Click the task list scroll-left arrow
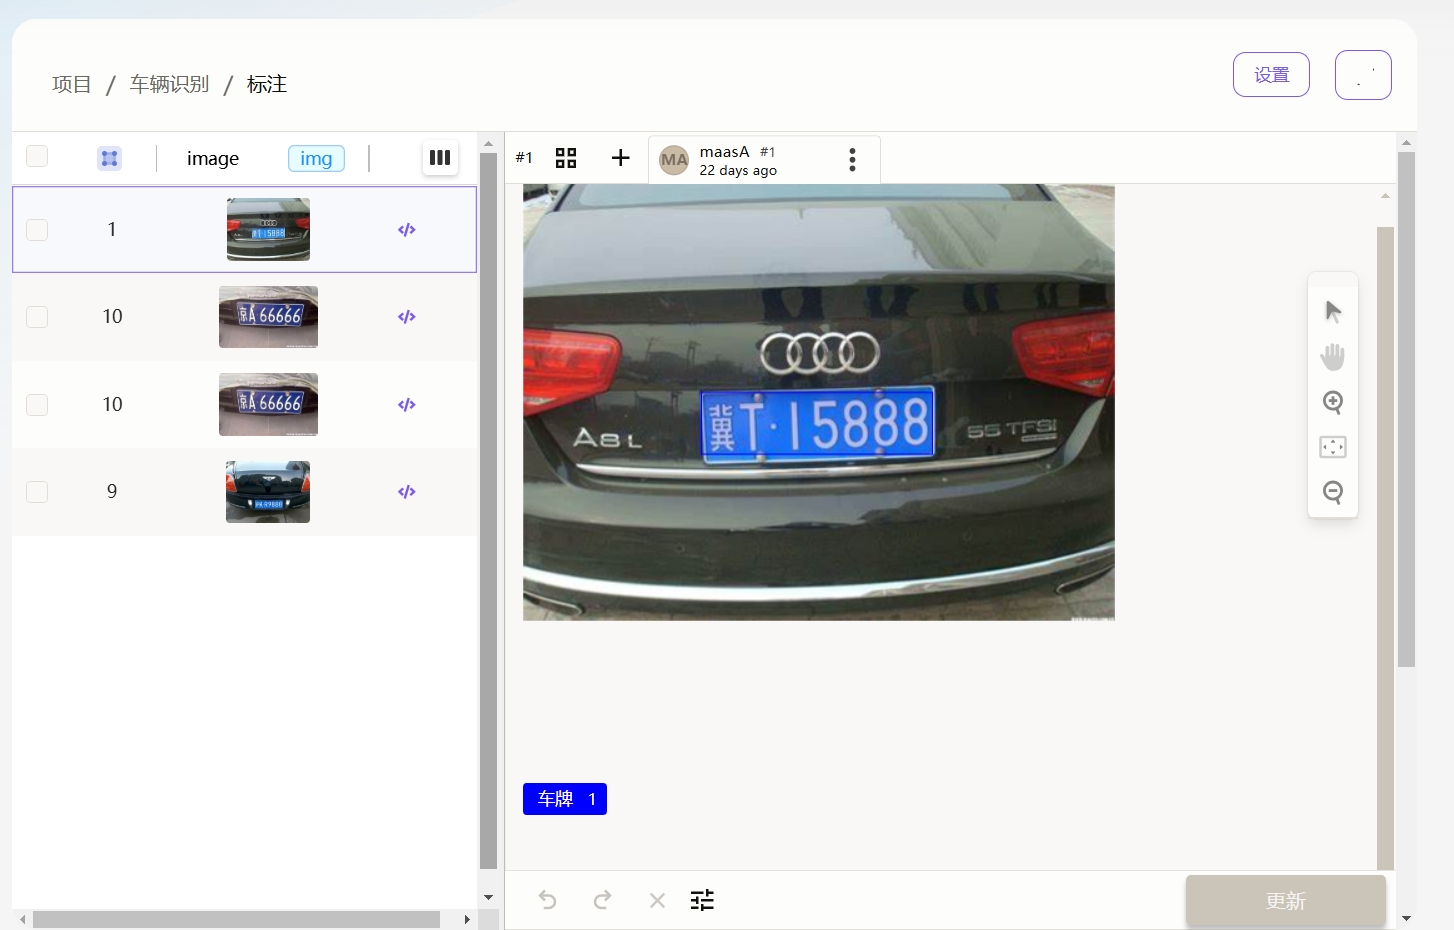Screen dimensions: 1454x930 [22, 919]
